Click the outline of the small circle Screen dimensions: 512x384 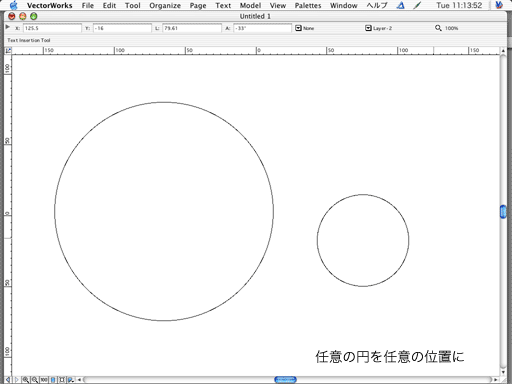click(x=363, y=195)
